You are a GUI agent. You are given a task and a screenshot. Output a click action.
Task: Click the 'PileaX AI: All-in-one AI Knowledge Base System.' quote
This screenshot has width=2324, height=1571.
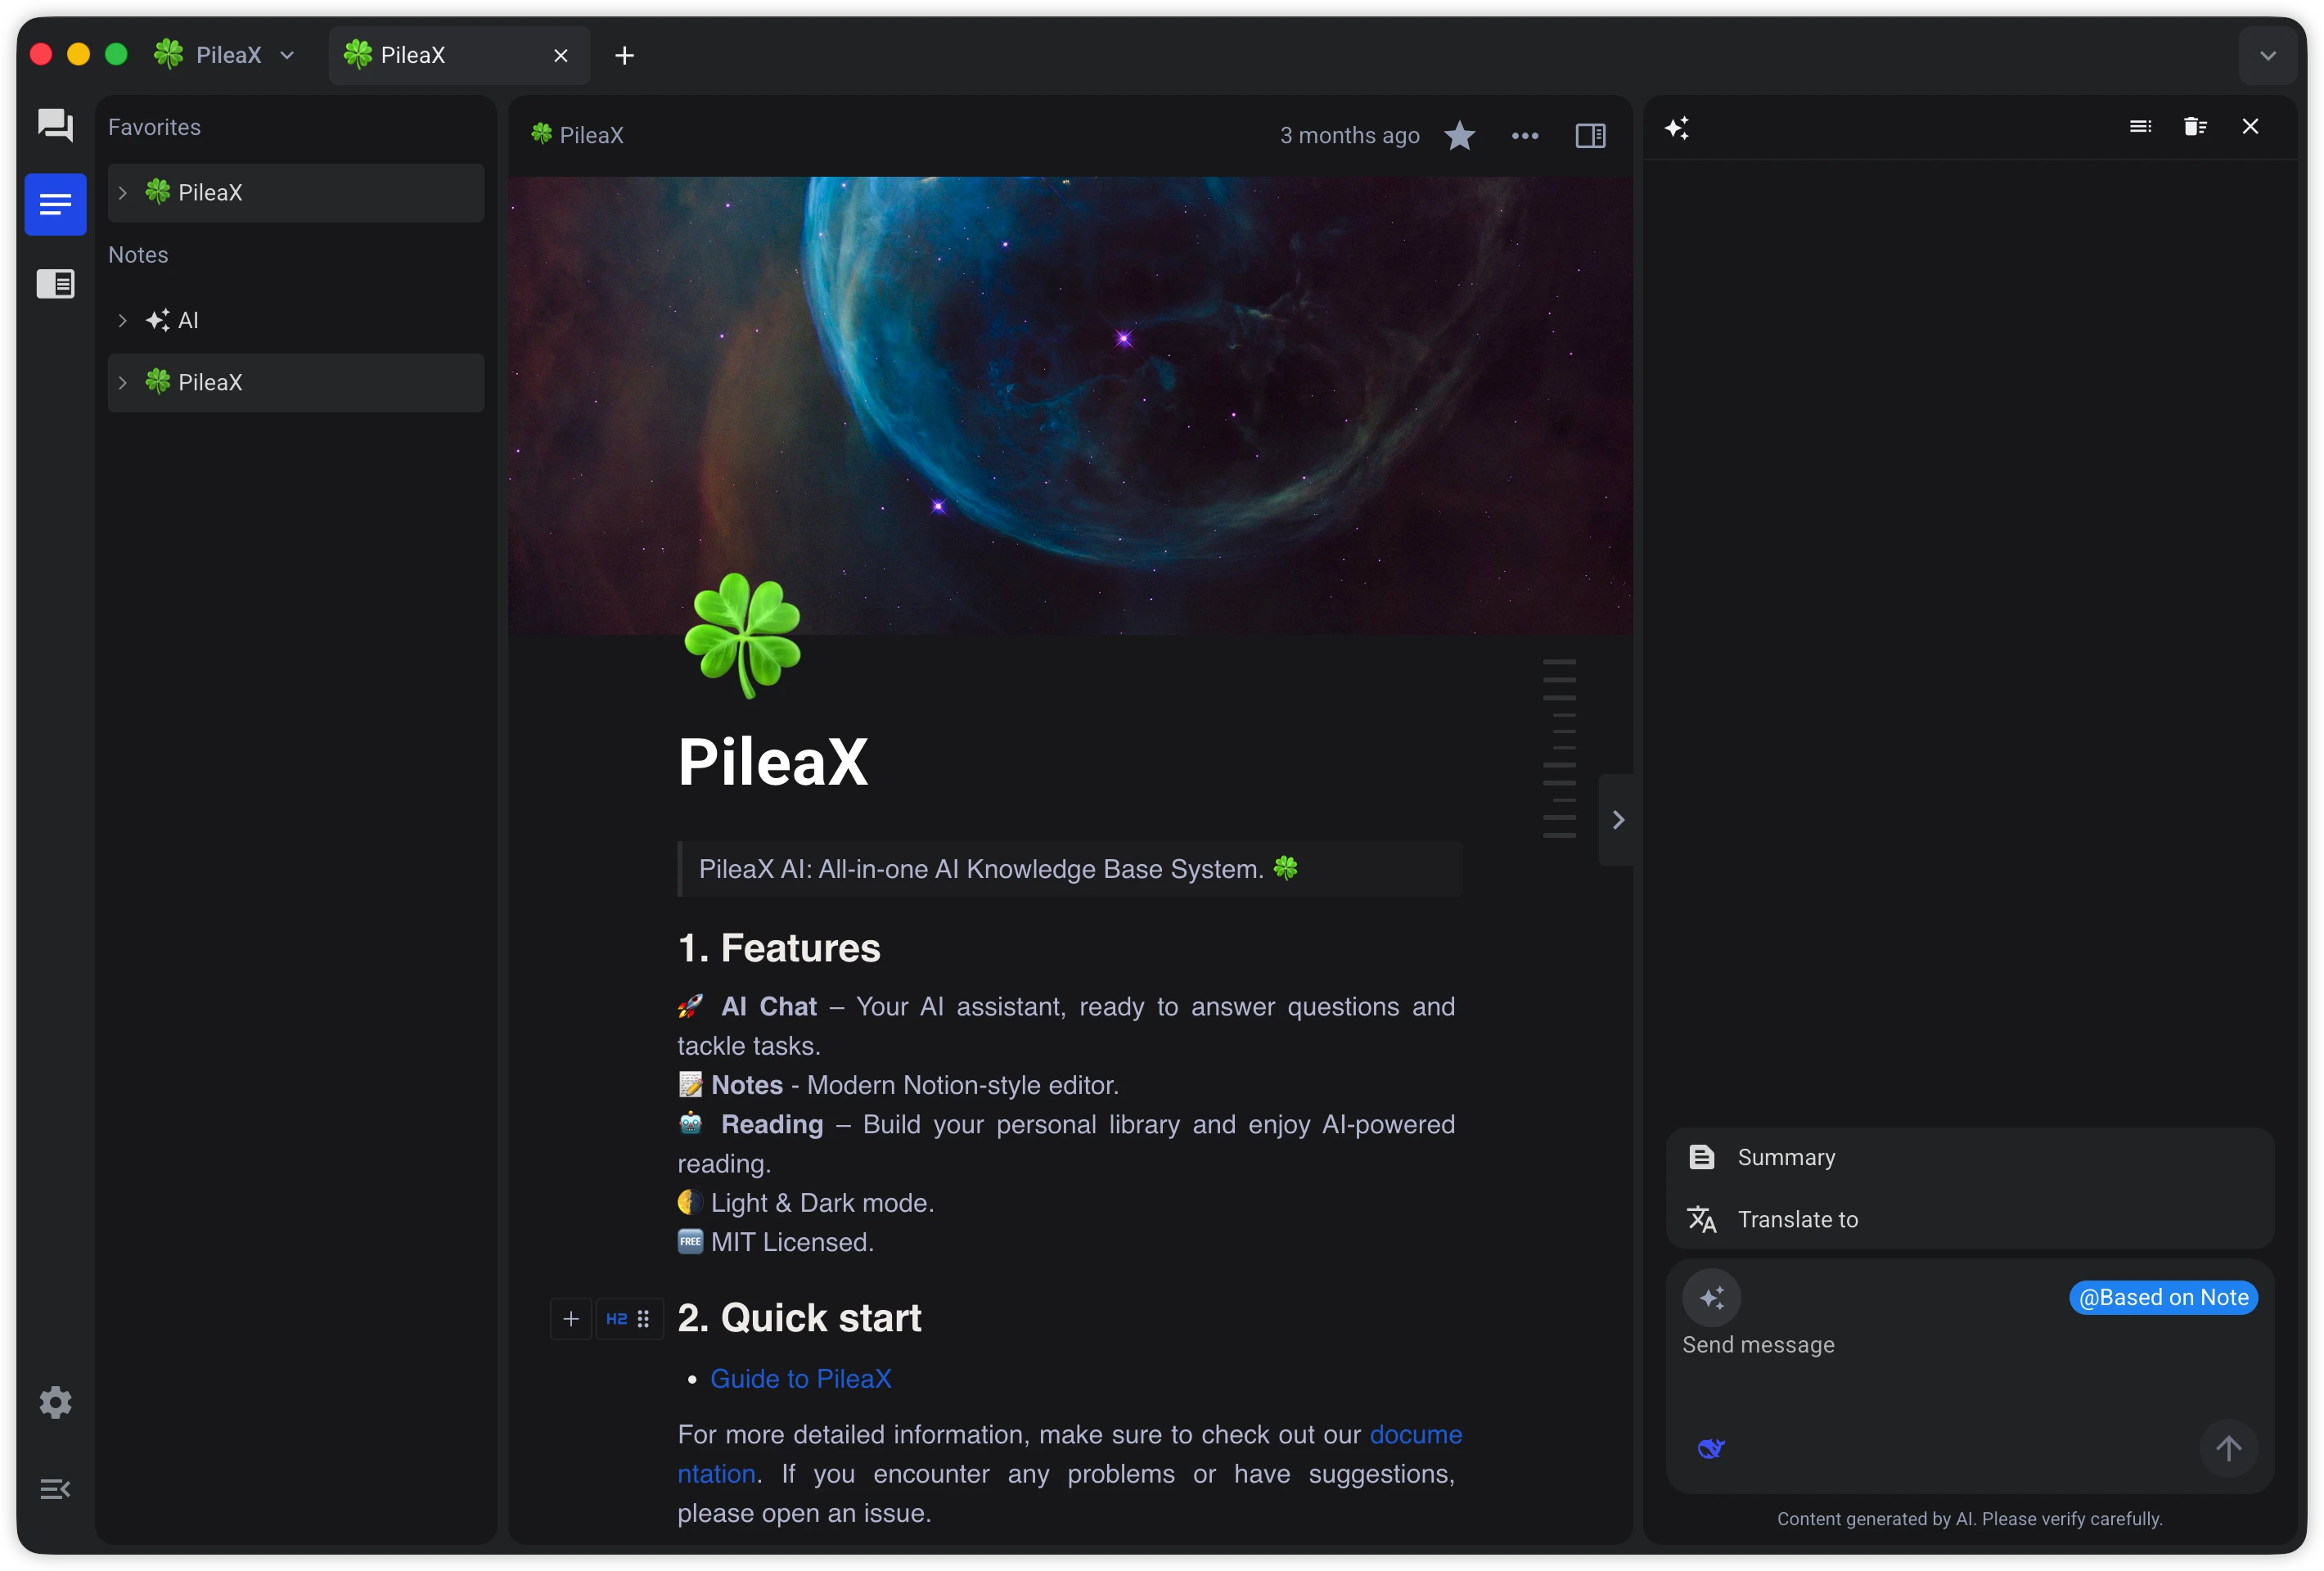coord(1069,868)
